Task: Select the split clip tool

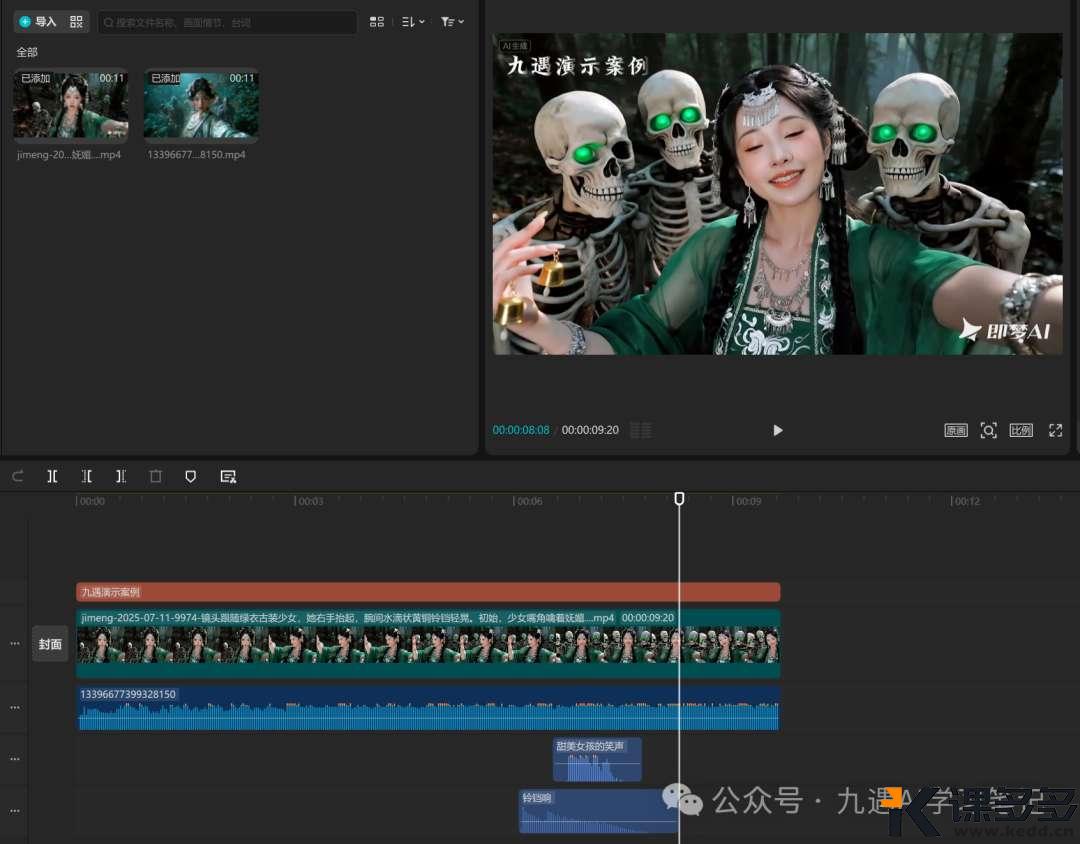Action: pyautogui.click(x=52, y=476)
